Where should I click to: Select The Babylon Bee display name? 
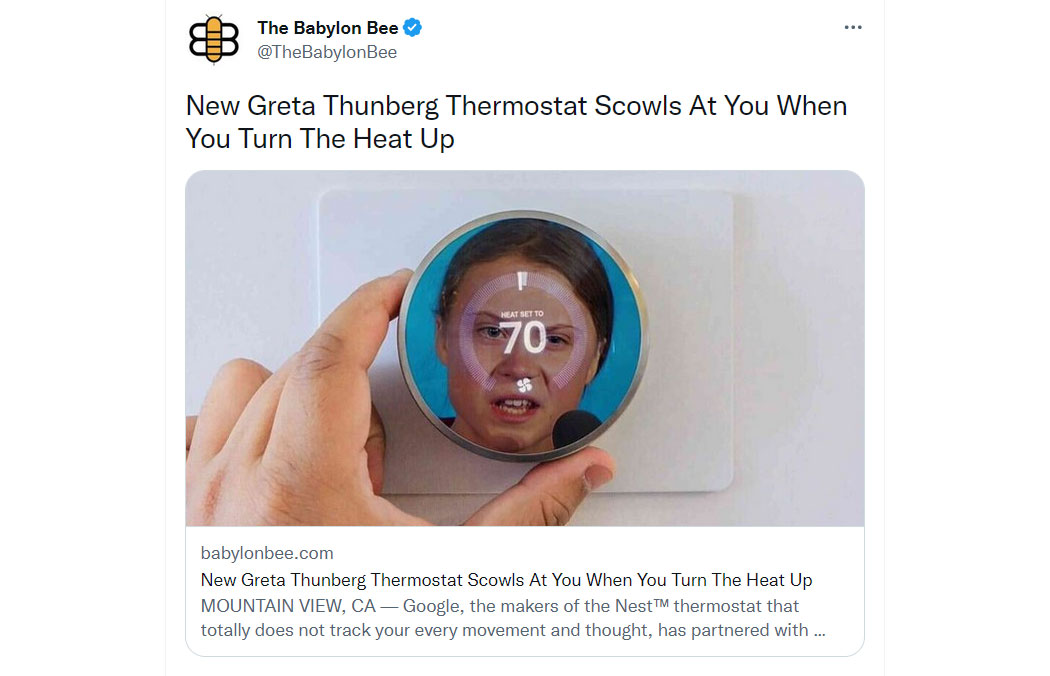tap(327, 28)
